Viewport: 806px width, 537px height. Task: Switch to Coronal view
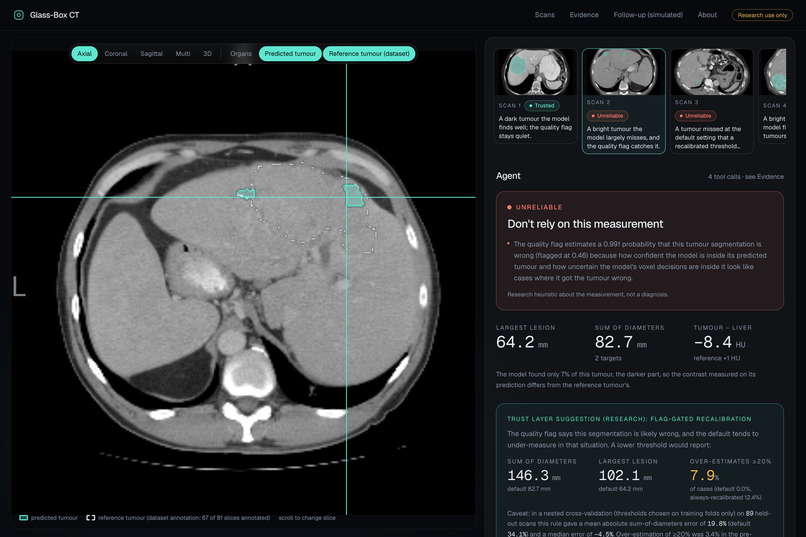[x=116, y=53]
